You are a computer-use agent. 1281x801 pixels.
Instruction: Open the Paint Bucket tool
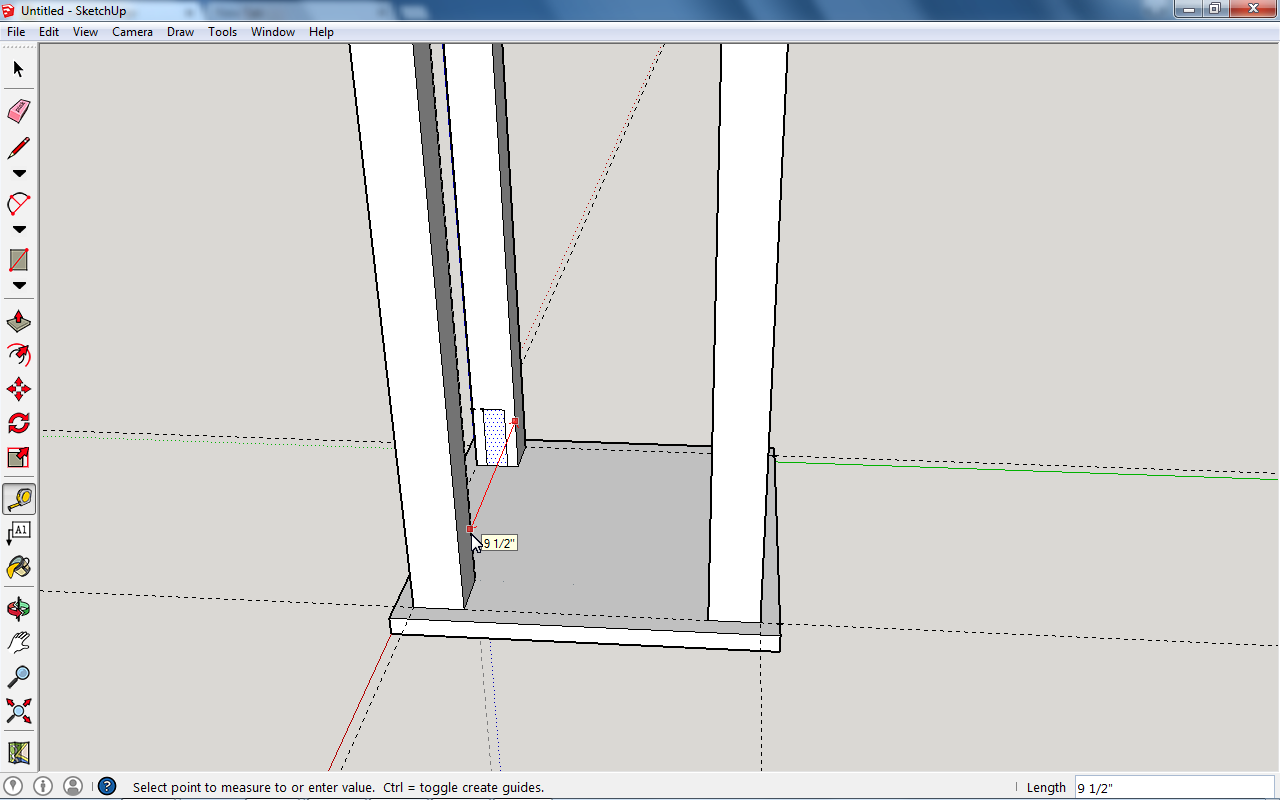coord(18,567)
